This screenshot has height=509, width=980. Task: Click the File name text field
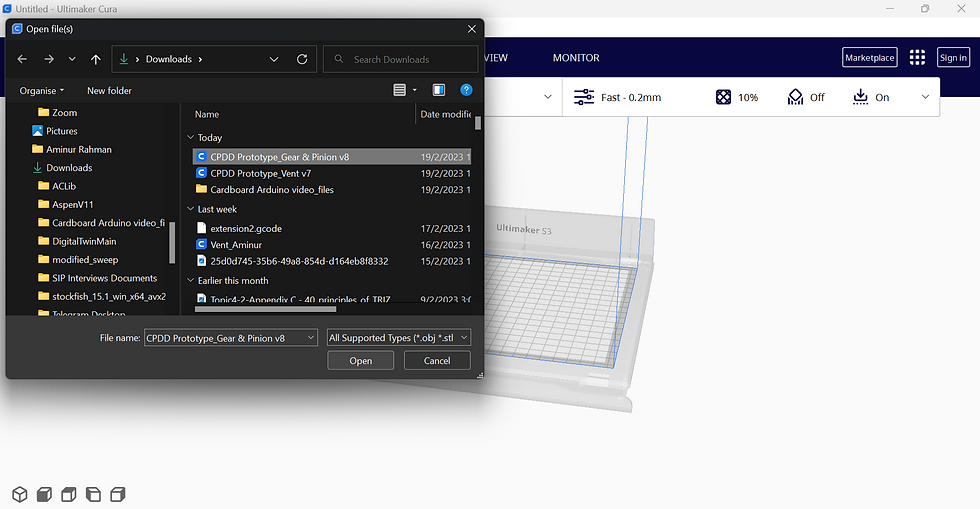(225, 338)
